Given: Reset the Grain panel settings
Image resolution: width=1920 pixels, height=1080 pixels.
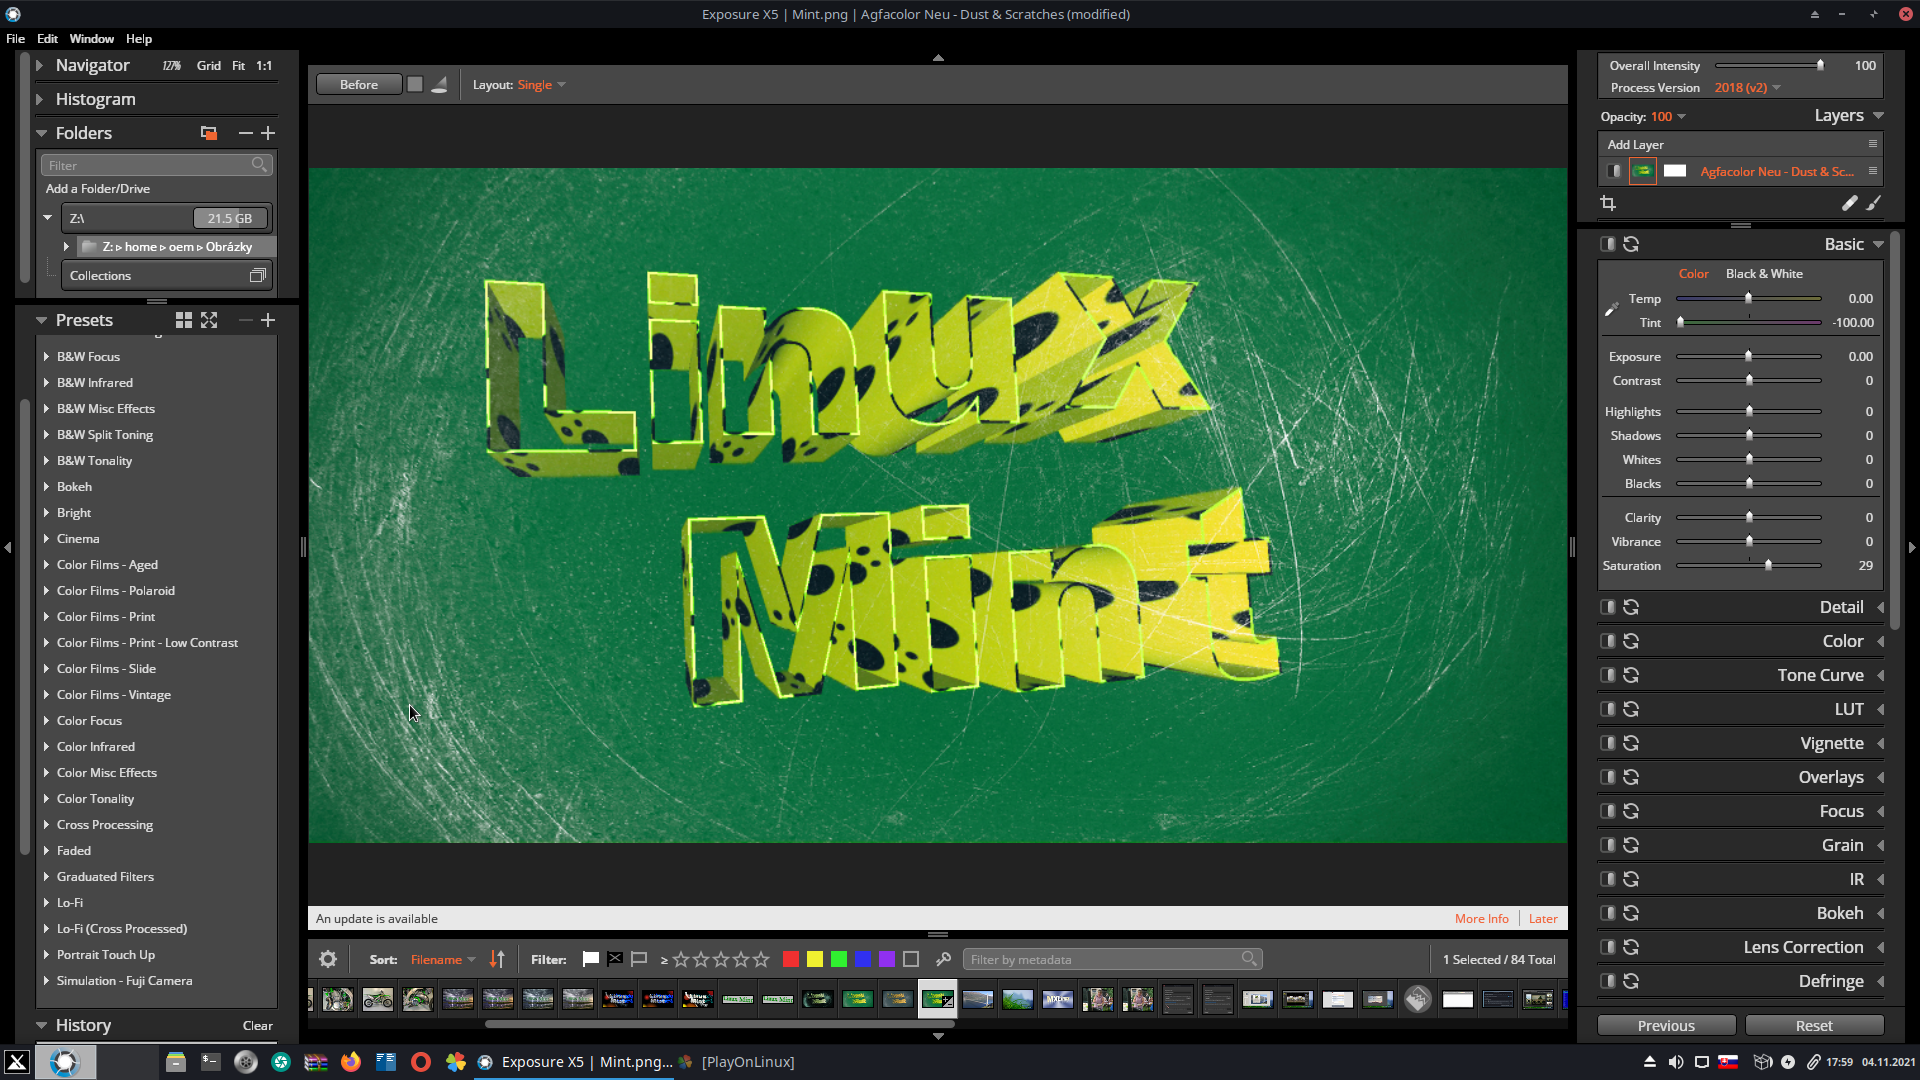Looking at the screenshot, I should point(1631,845).
